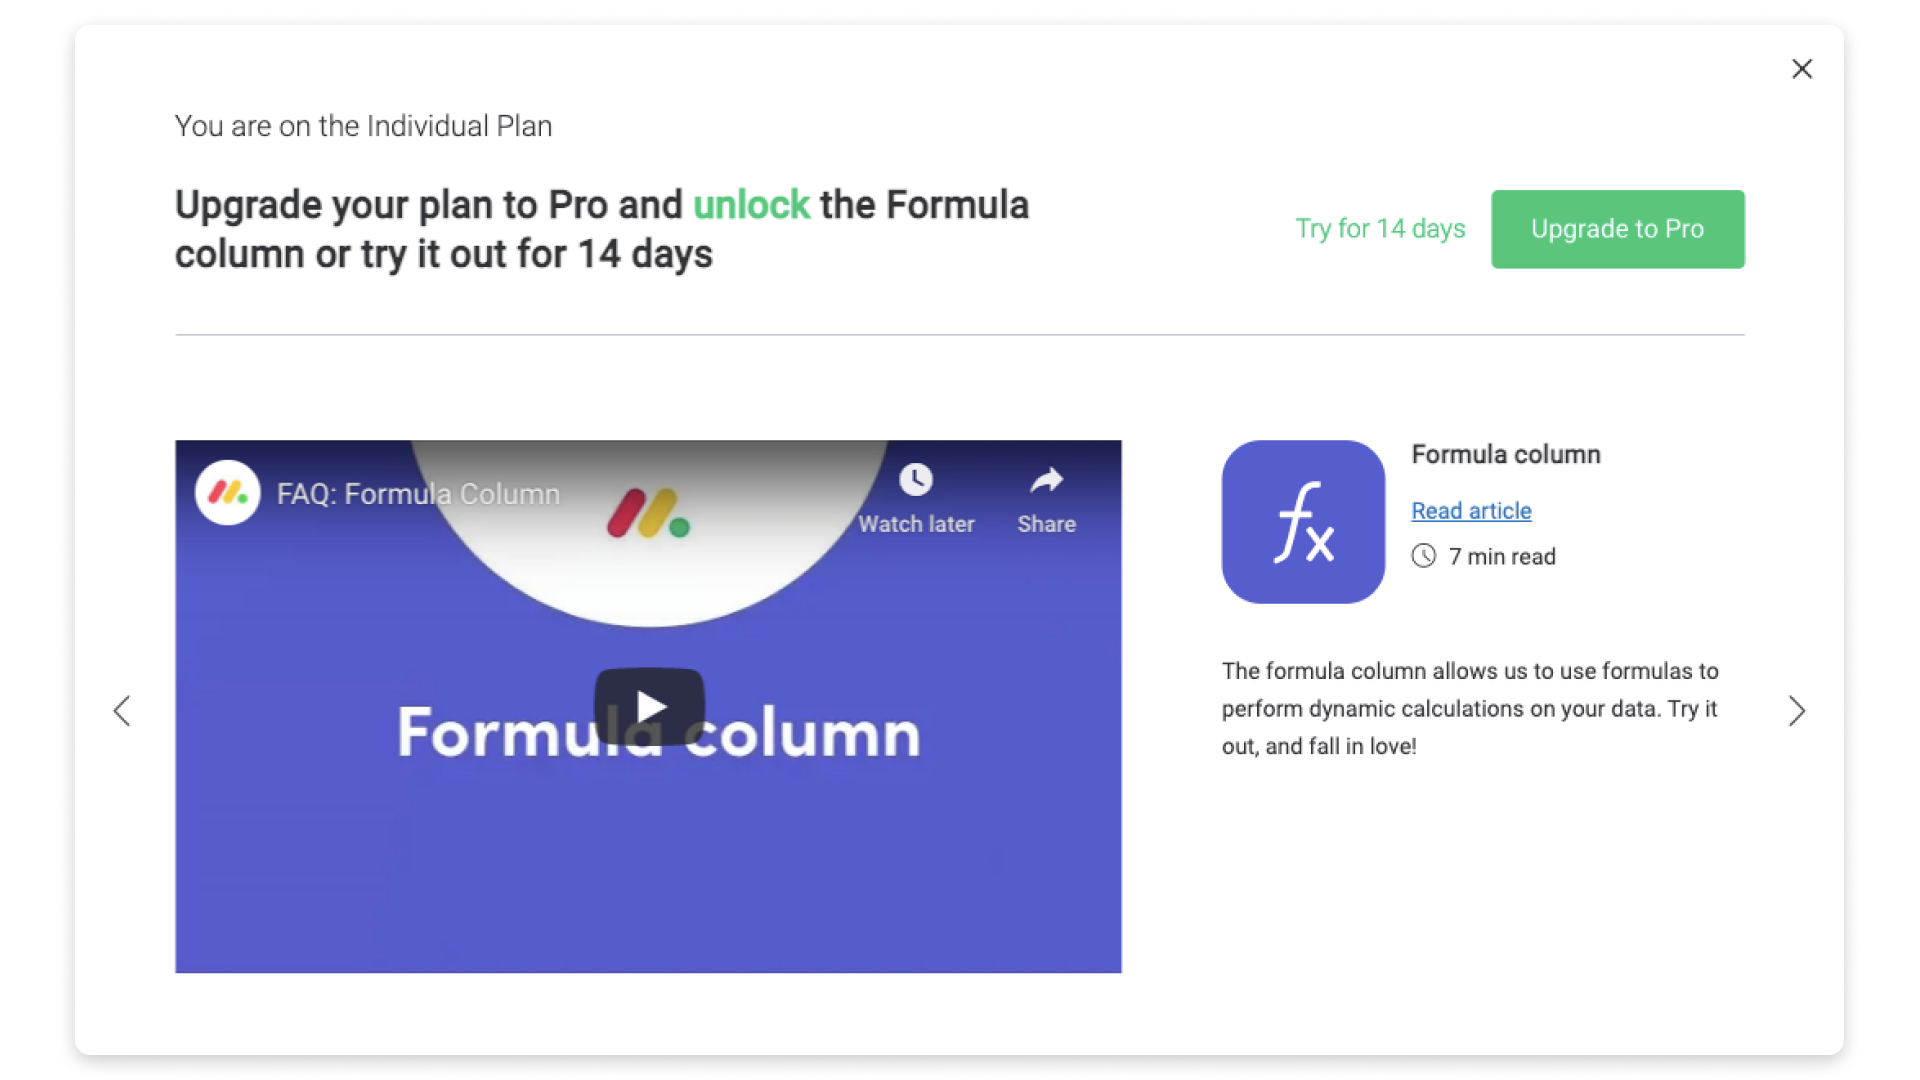This screenshot has height=1080, width=1920.
Task: Click the green 'unlock' word in heading
Action: [x=751, y=205]
